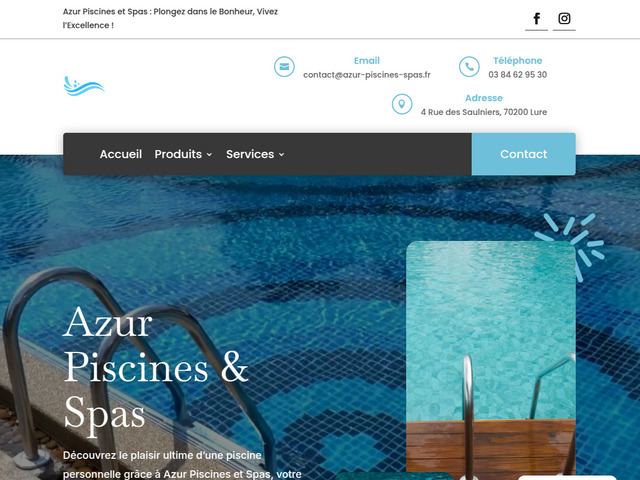Click the starburst decoration icon

point(570,246)
